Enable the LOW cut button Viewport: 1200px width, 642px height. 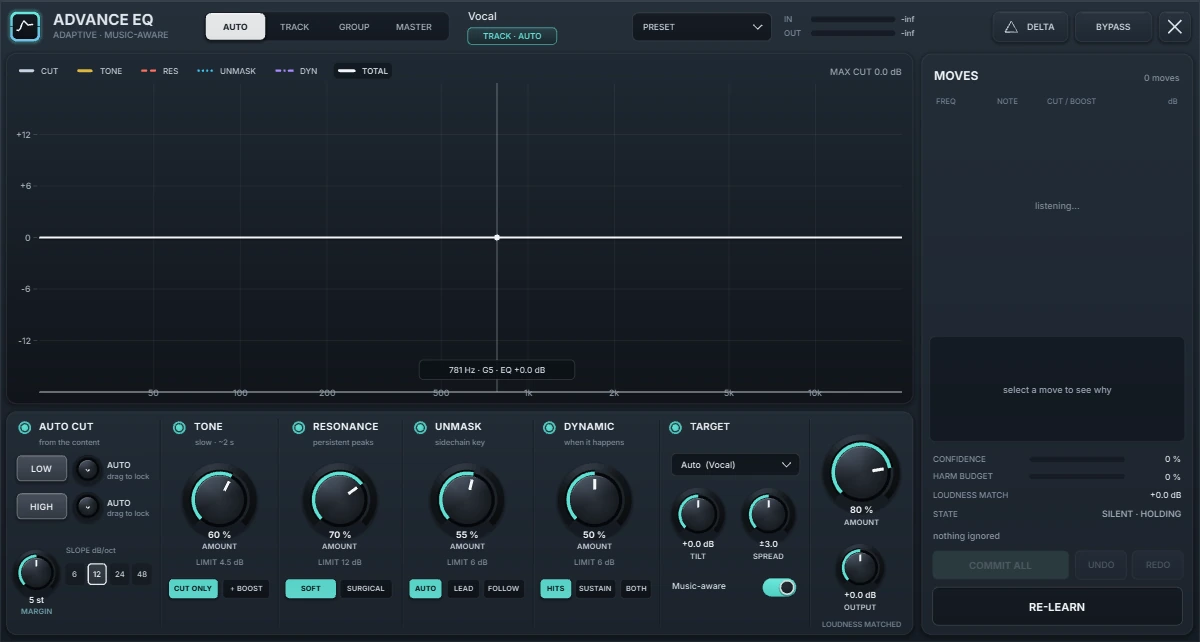(x=42, y=469)
